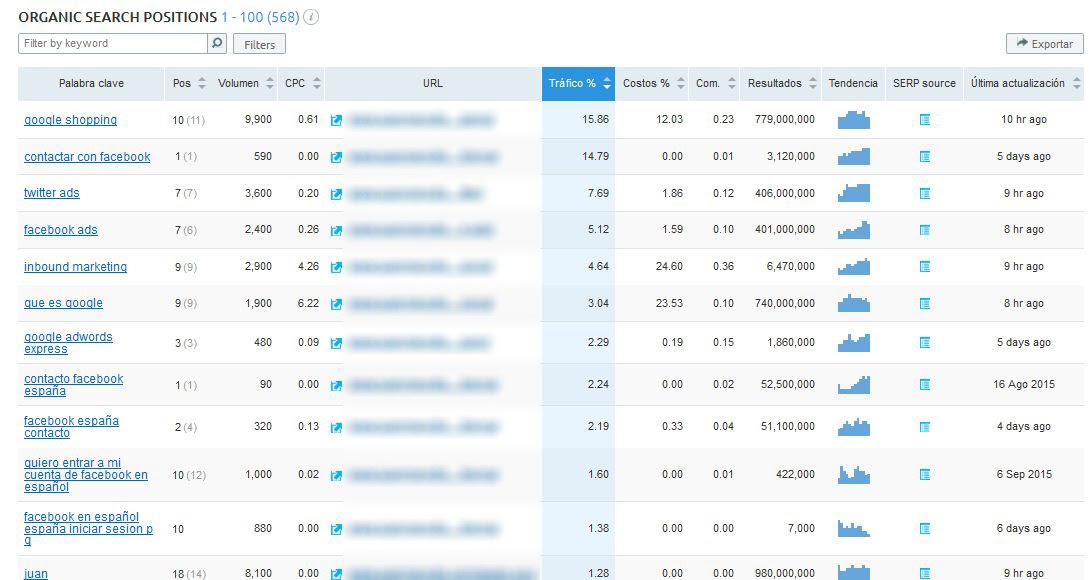Click the Palabra clave column header

pos(91,83)
